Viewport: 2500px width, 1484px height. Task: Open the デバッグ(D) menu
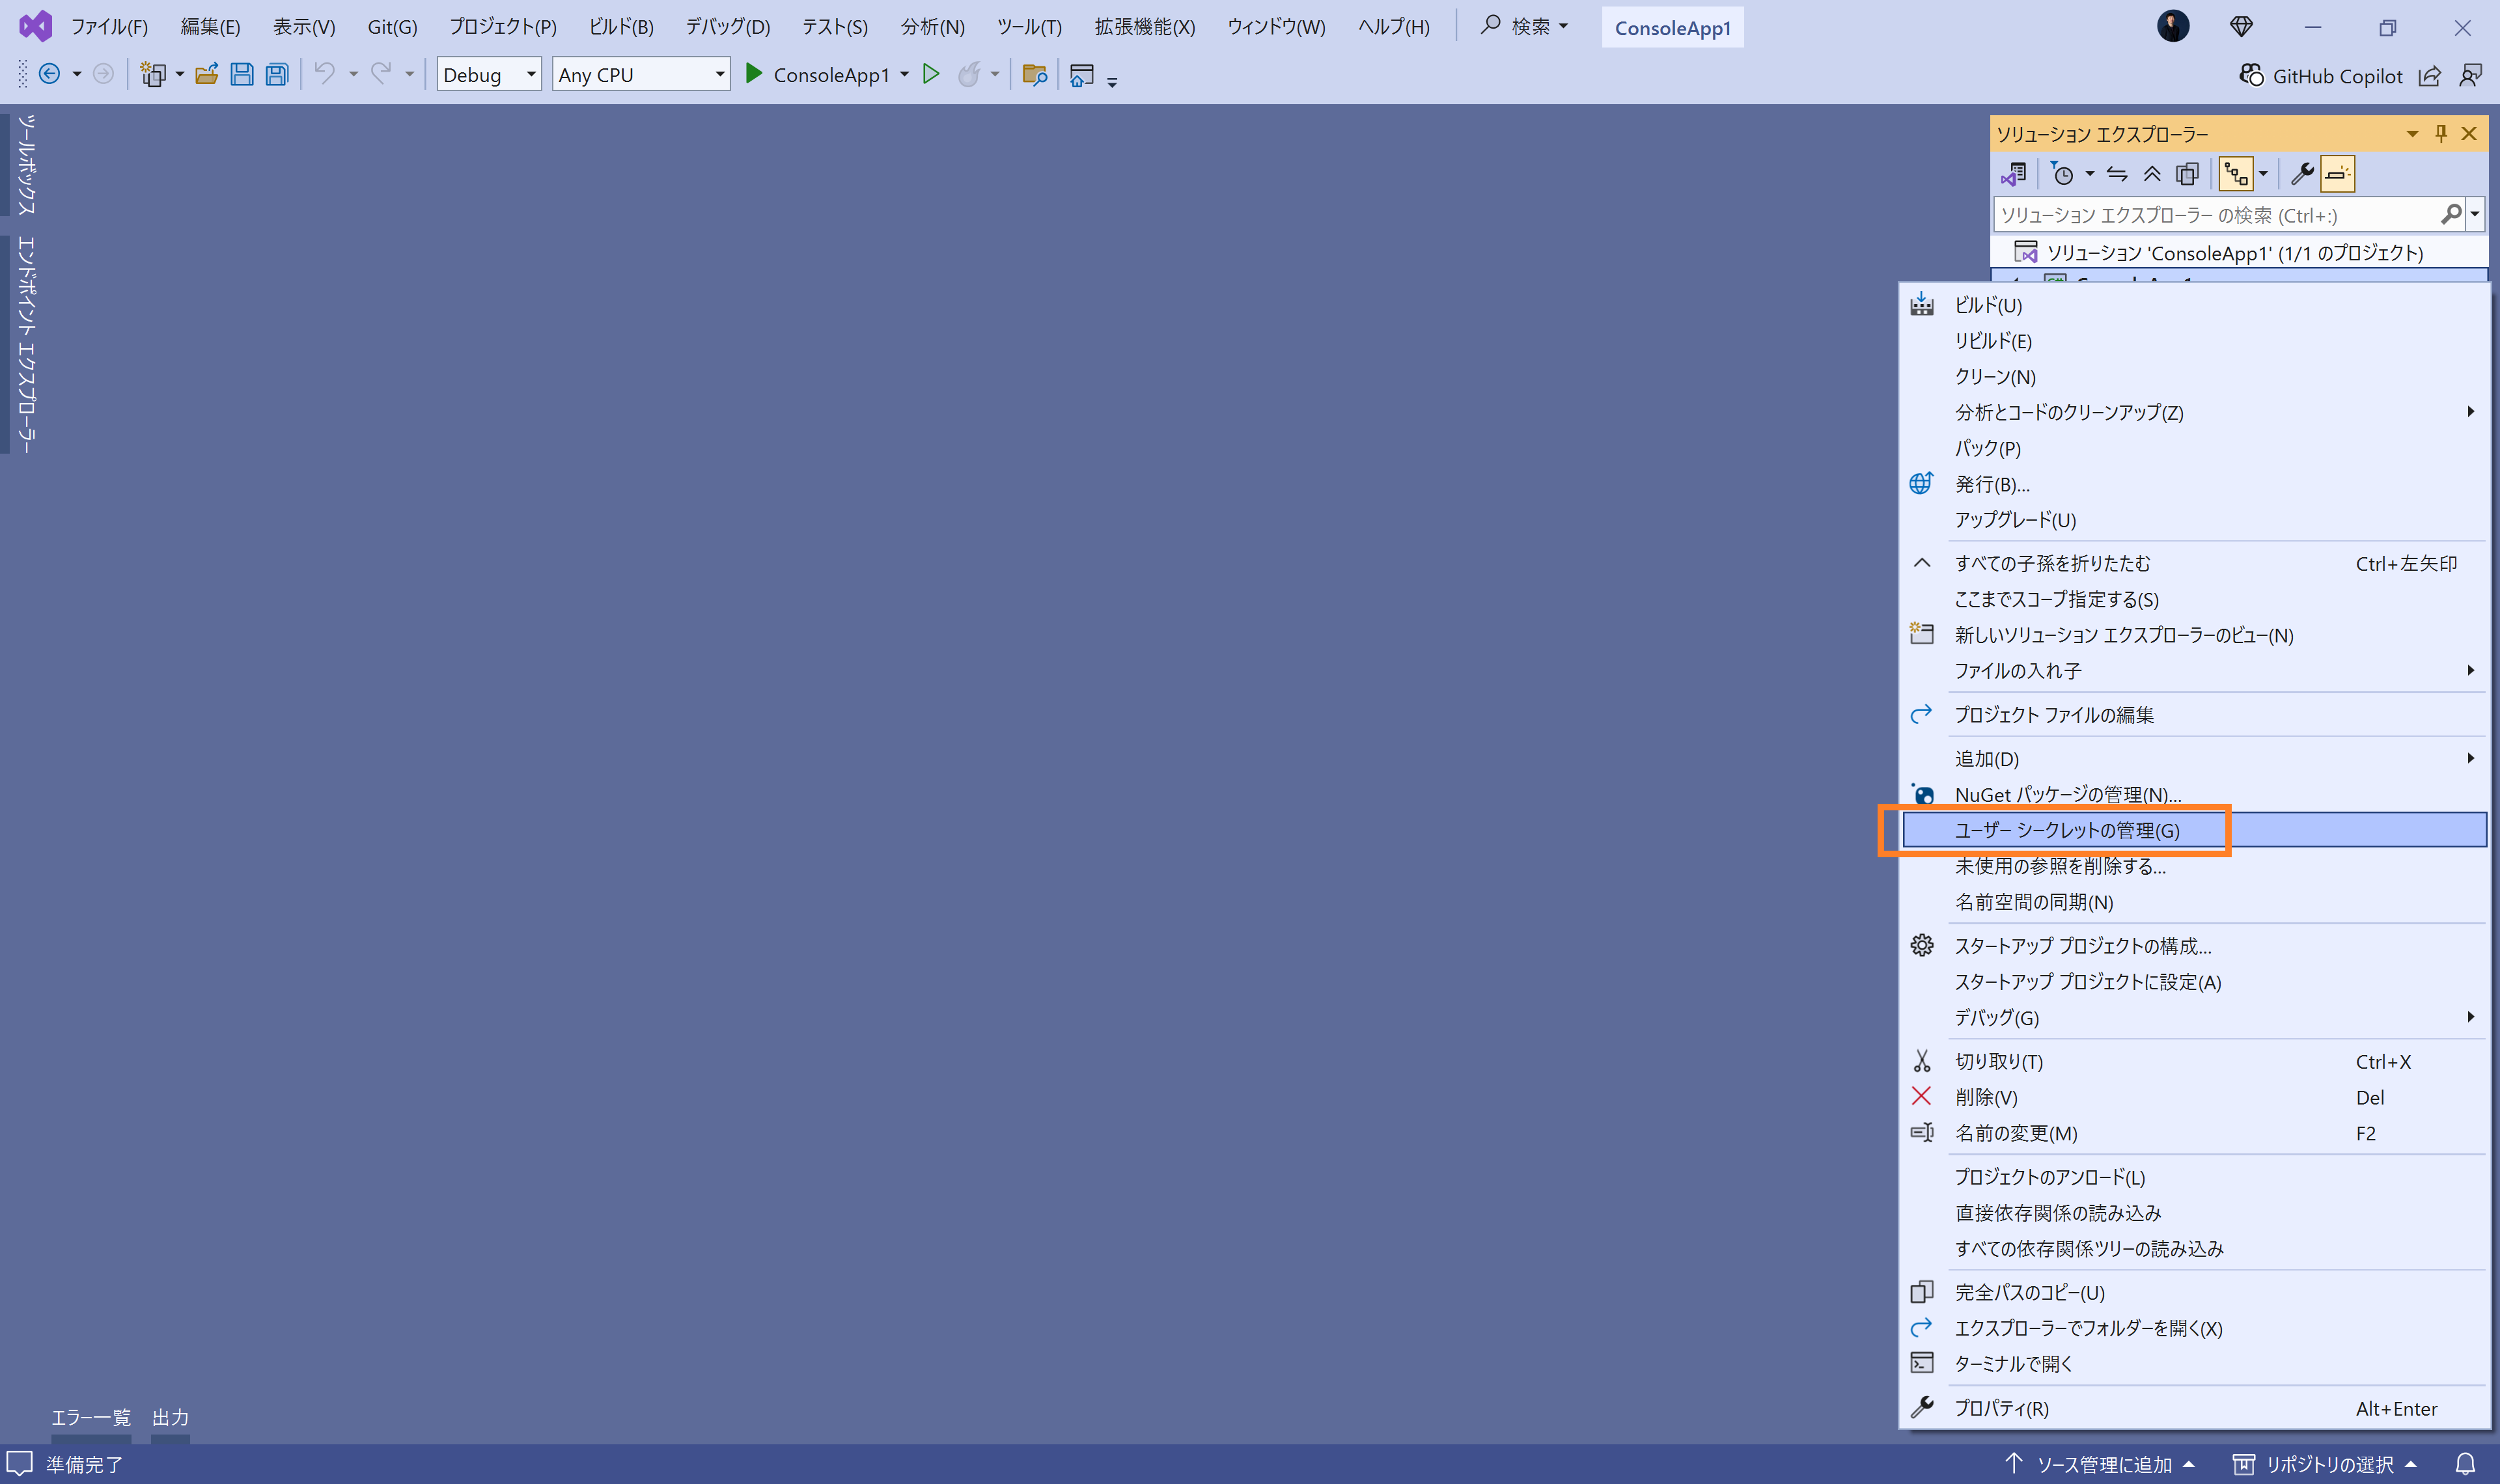pos(727,27)
